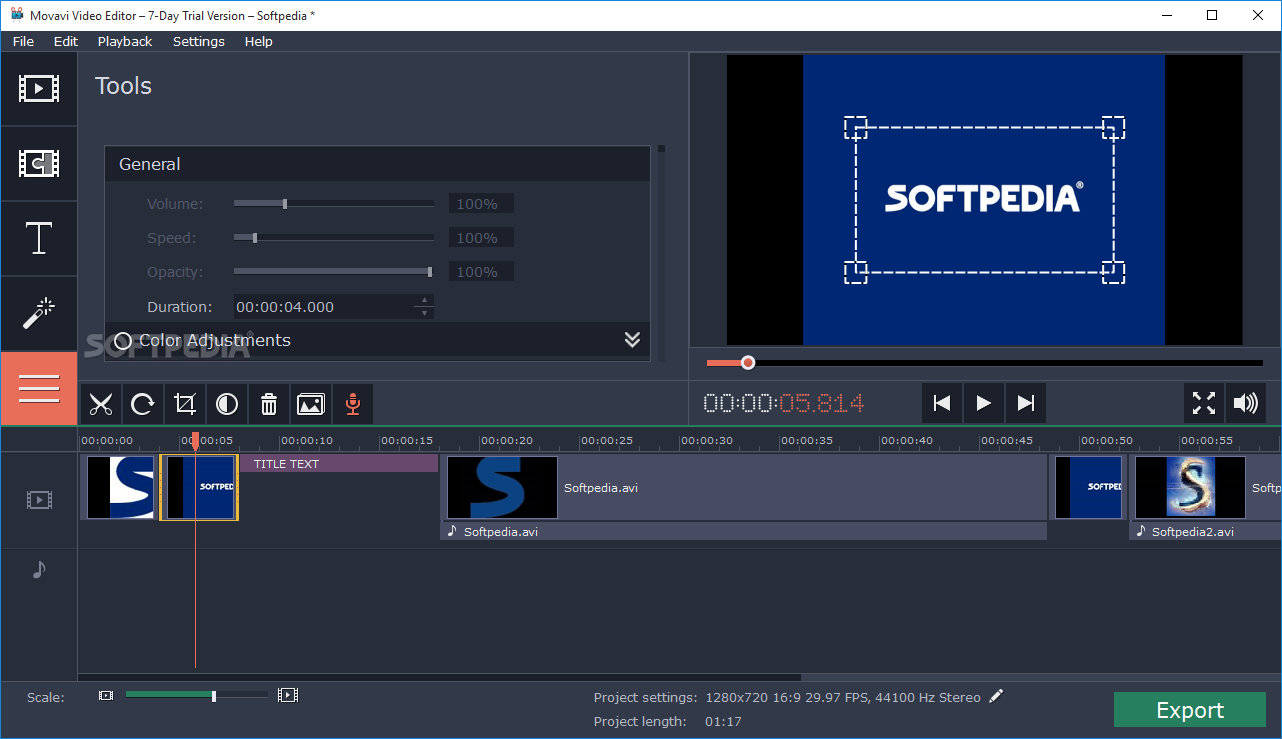This screenshot has width=1282, height=739.
Task: Click the project settings 1280x720 text
Action: click(x=843, y=697)
